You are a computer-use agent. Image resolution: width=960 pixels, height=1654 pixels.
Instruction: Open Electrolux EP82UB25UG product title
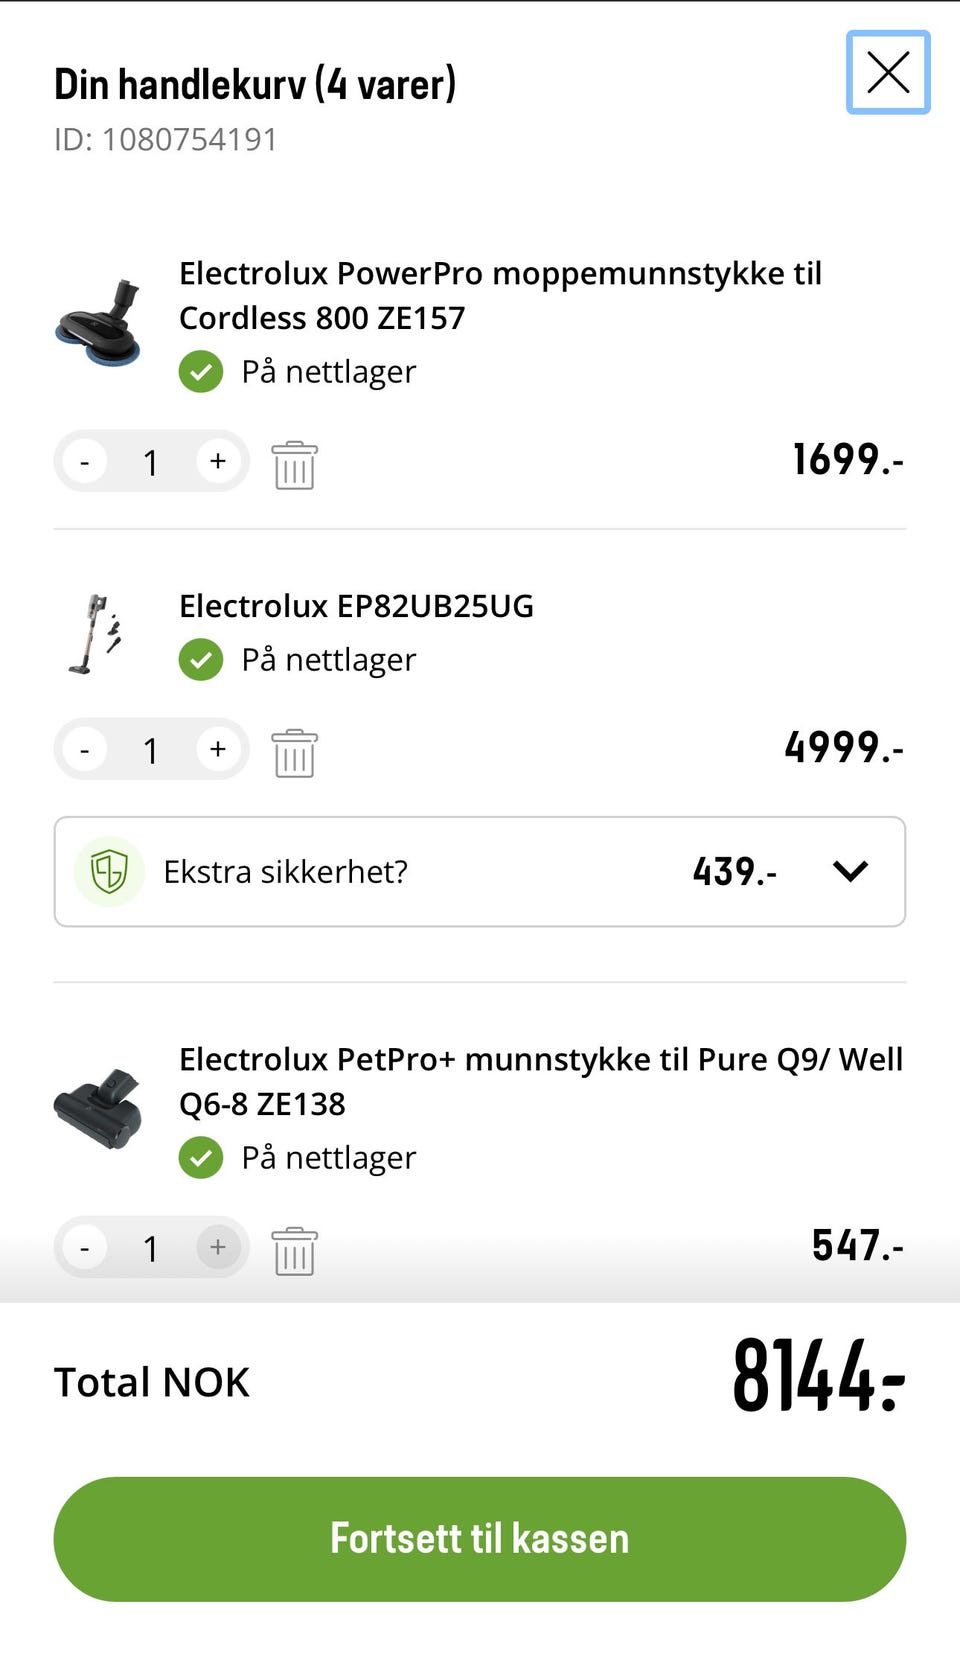point(356,606)
